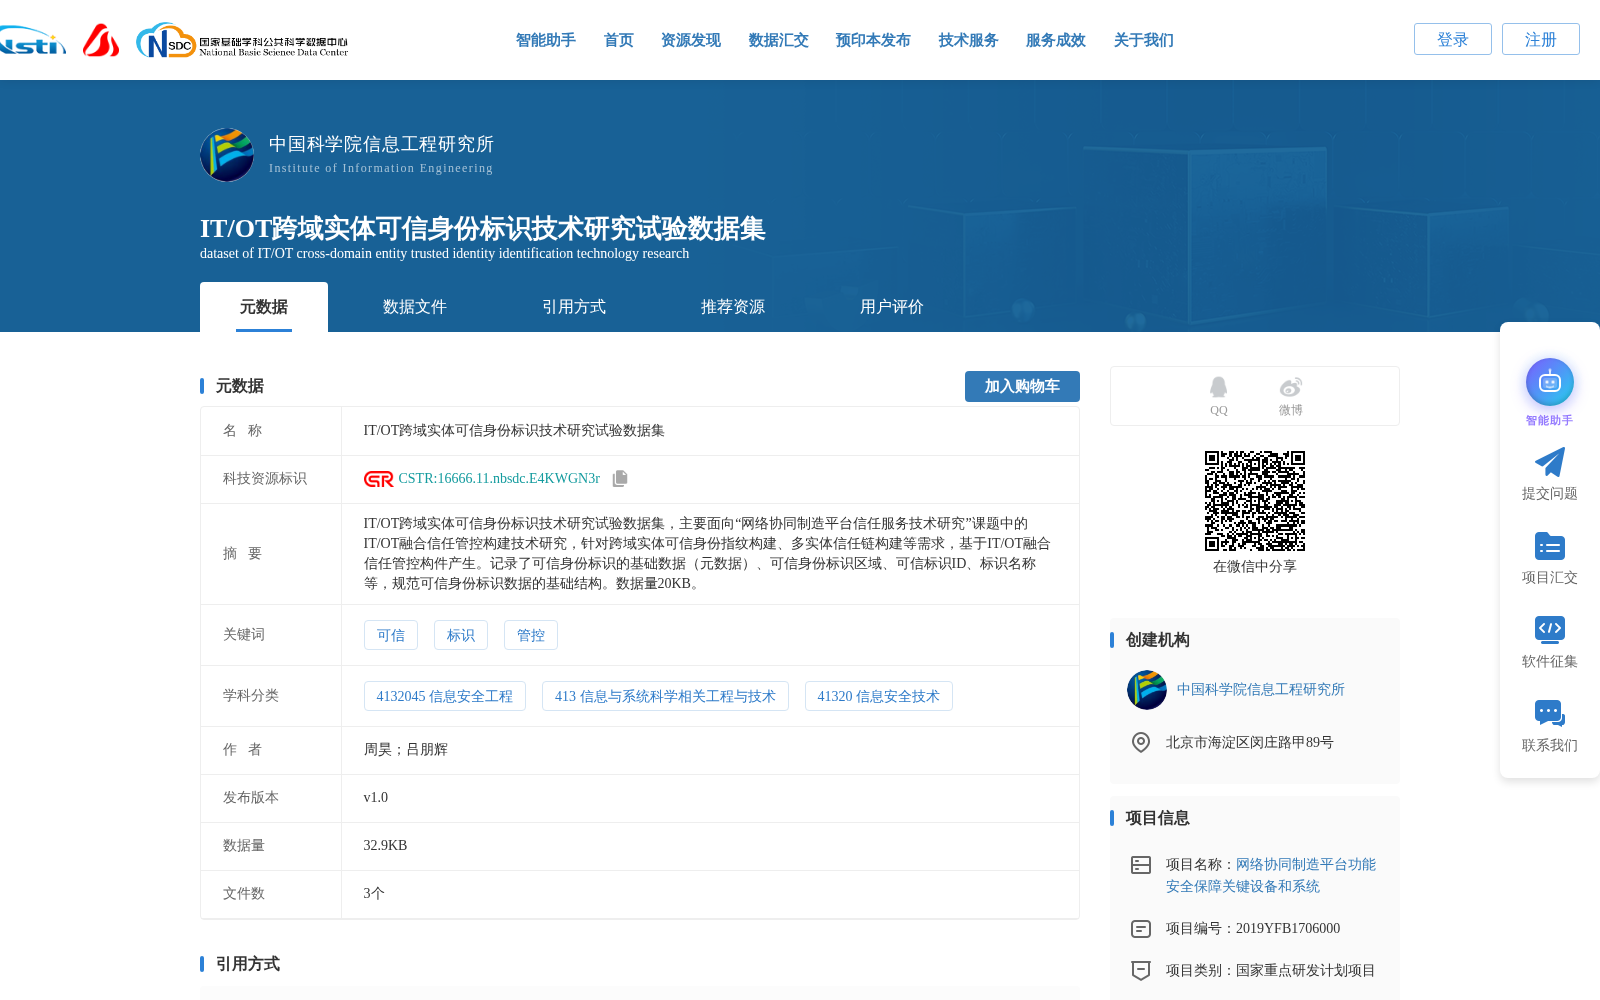The width and height of the screenshot is (1600, 1000).
Task: Switch to the 数据文件 tab
Action: [x=415, y=307]
